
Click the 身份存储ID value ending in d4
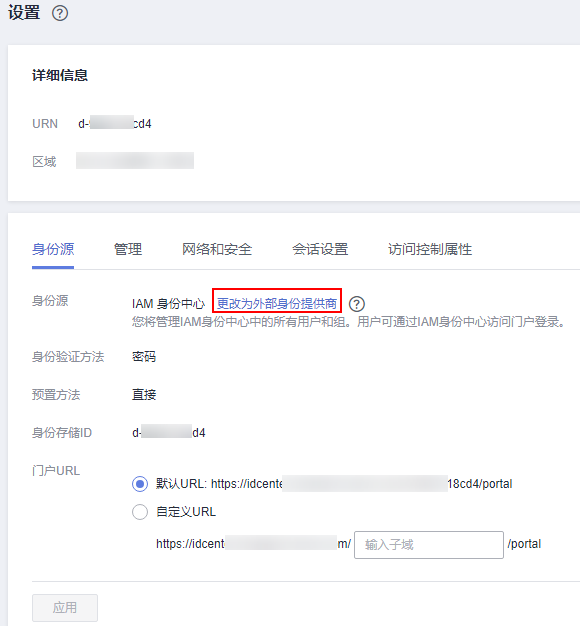pos(168,433)
